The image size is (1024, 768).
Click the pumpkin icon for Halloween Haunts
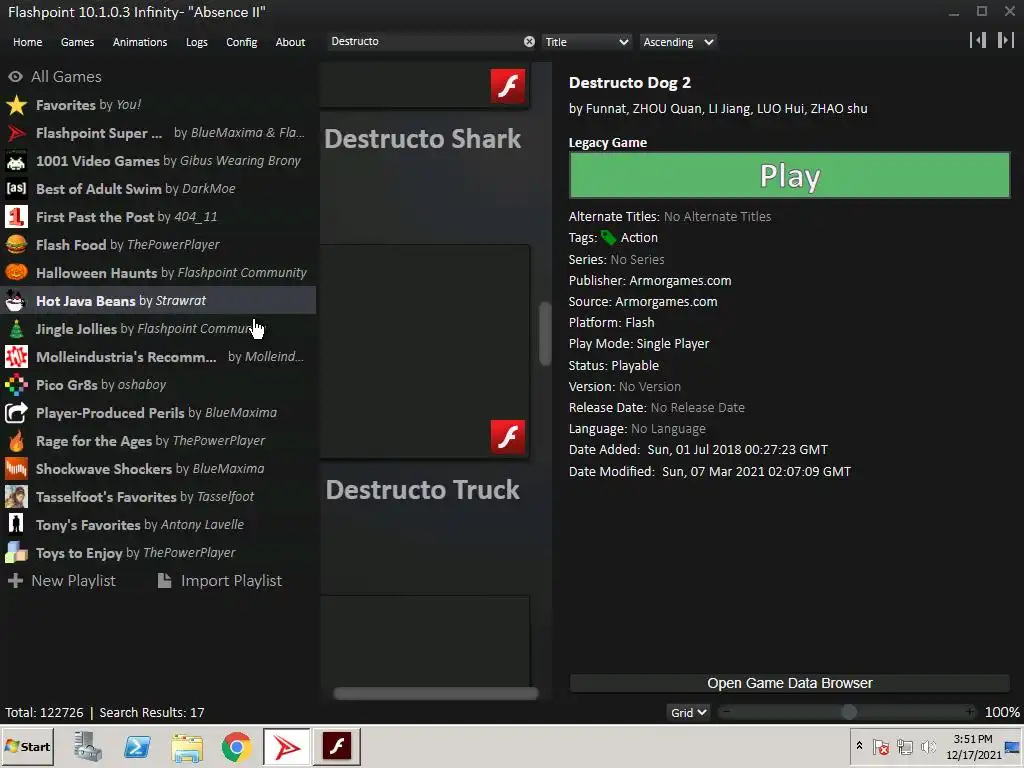(16, 273)
